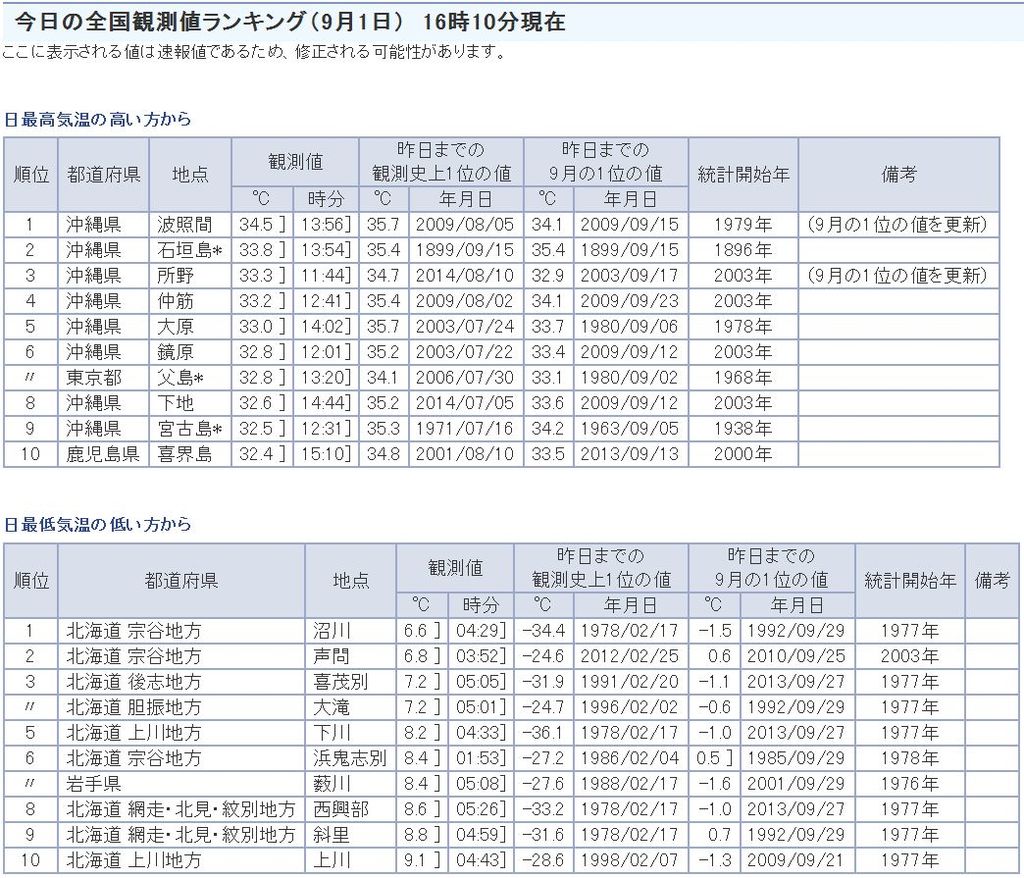The image size is (1024, 878).
Task: Click the 9月の1位の値を更新 remark in 所野 row
Action: (897, 275)
